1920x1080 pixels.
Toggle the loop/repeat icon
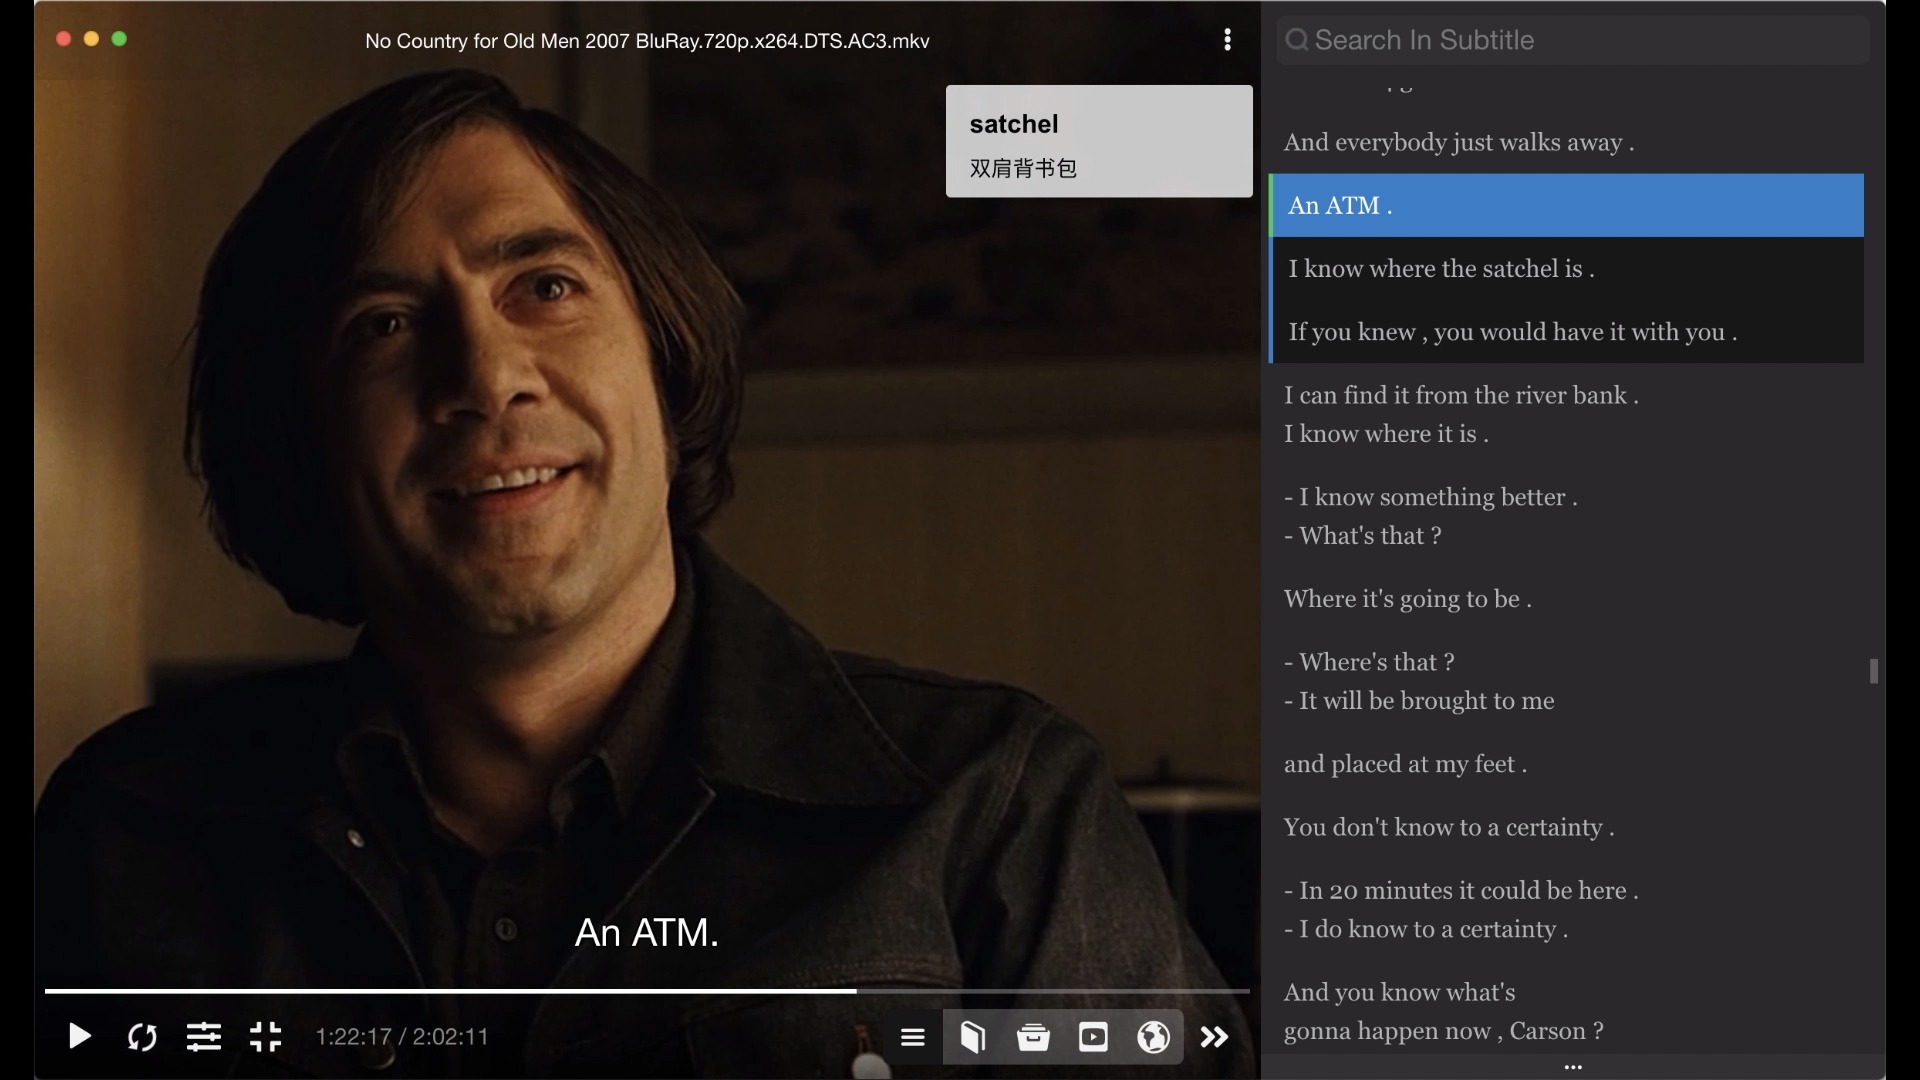point(142,1037)
